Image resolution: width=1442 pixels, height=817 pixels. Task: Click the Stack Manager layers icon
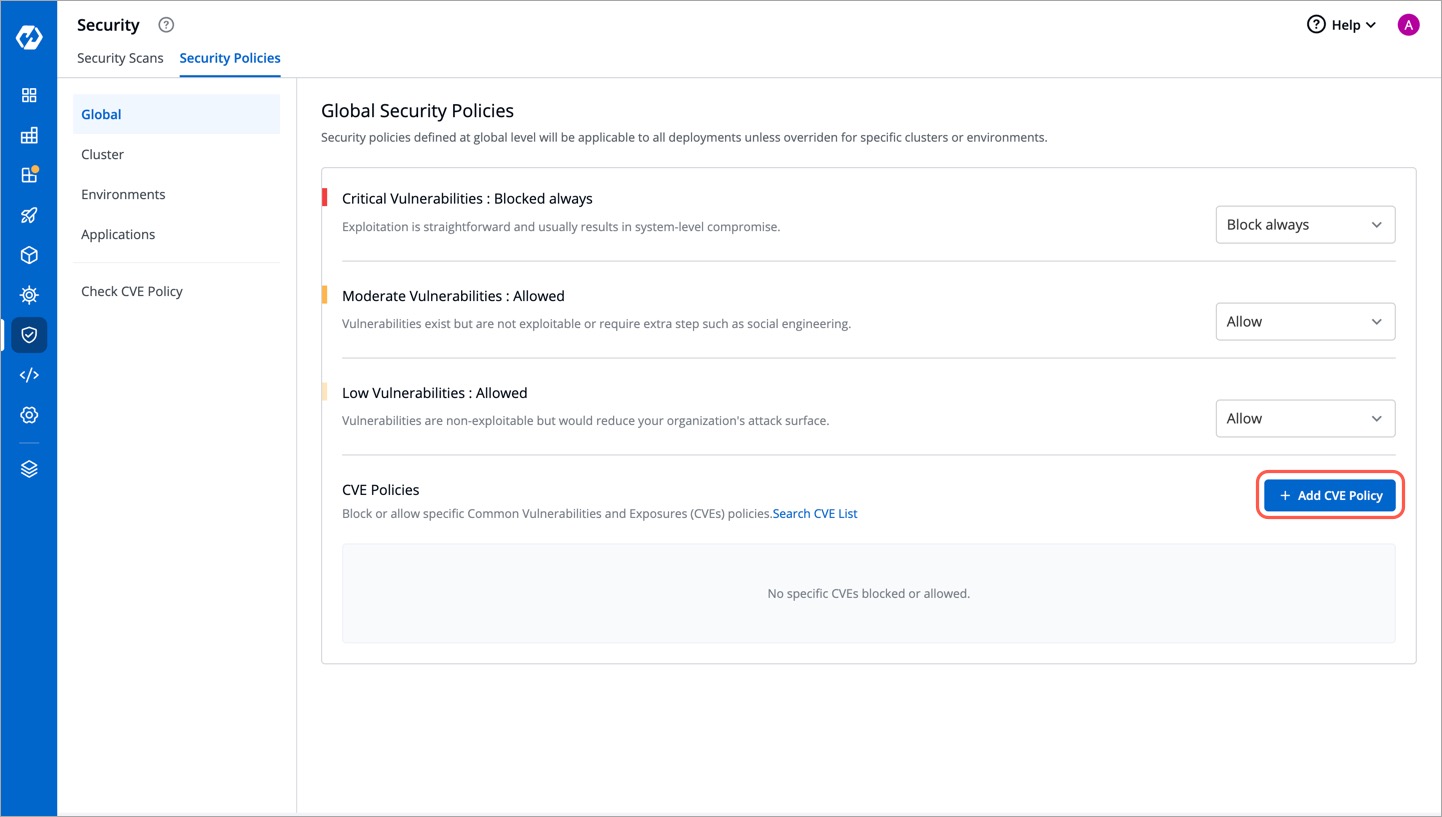click(29, 468)
